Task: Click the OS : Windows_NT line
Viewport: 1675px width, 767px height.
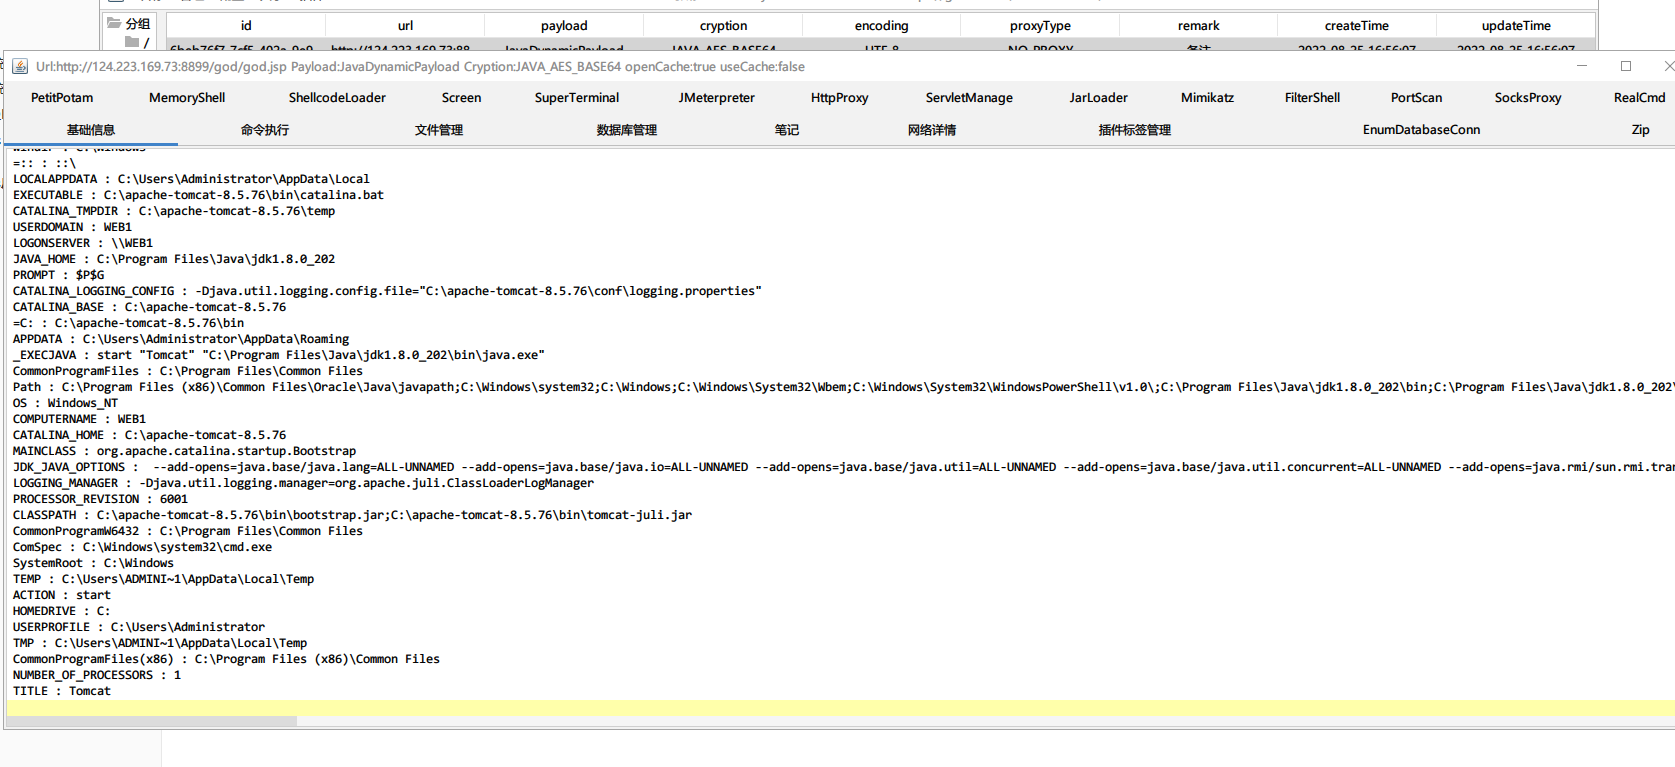Action: tap(65, 403)
